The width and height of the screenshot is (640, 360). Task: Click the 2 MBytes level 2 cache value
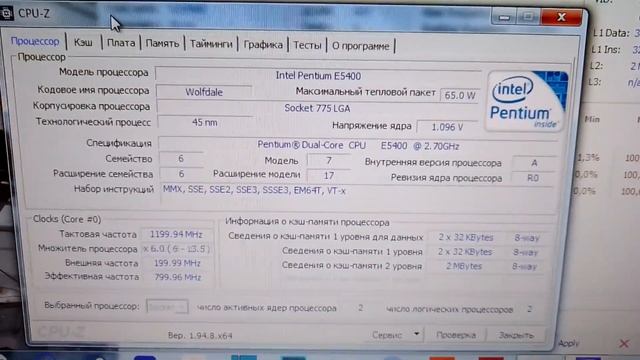point(464,266)
